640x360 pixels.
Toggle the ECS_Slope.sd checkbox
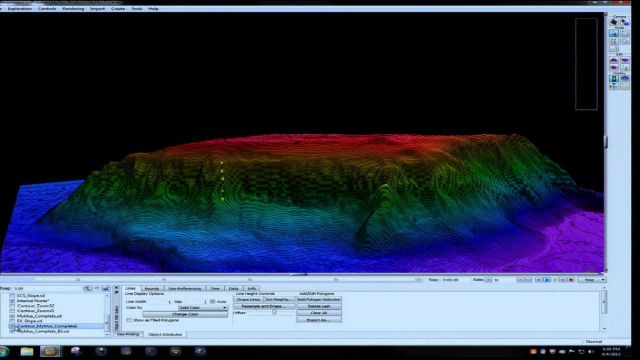click(x=12, y=296)
